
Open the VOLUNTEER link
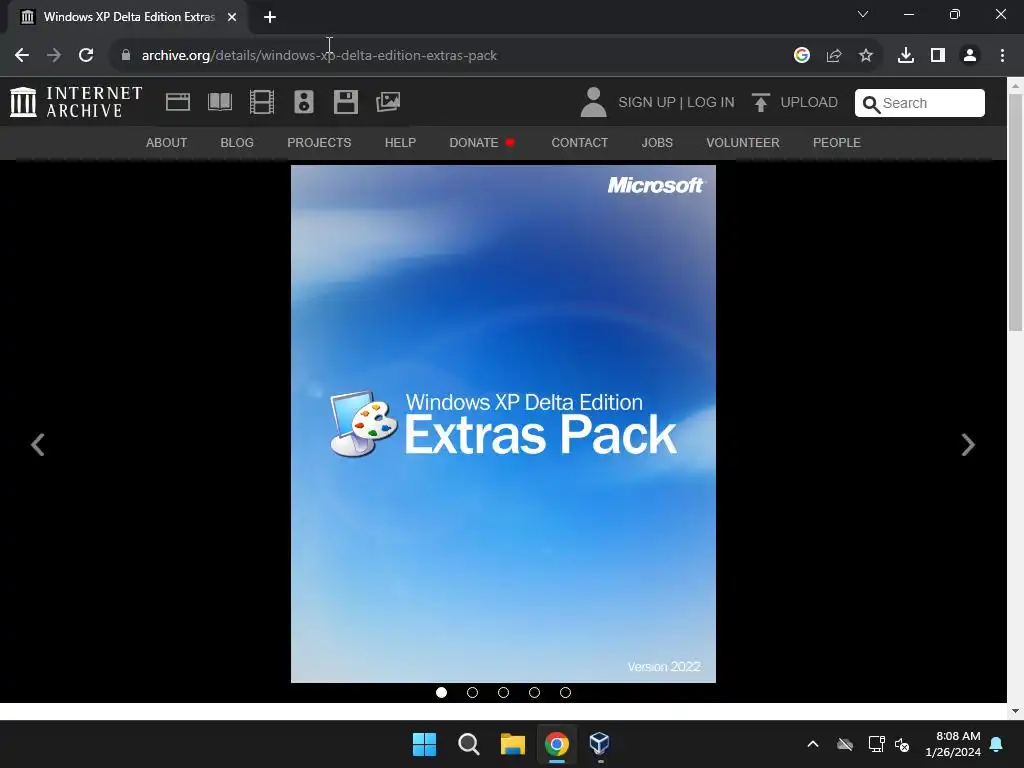coord(743,142)
